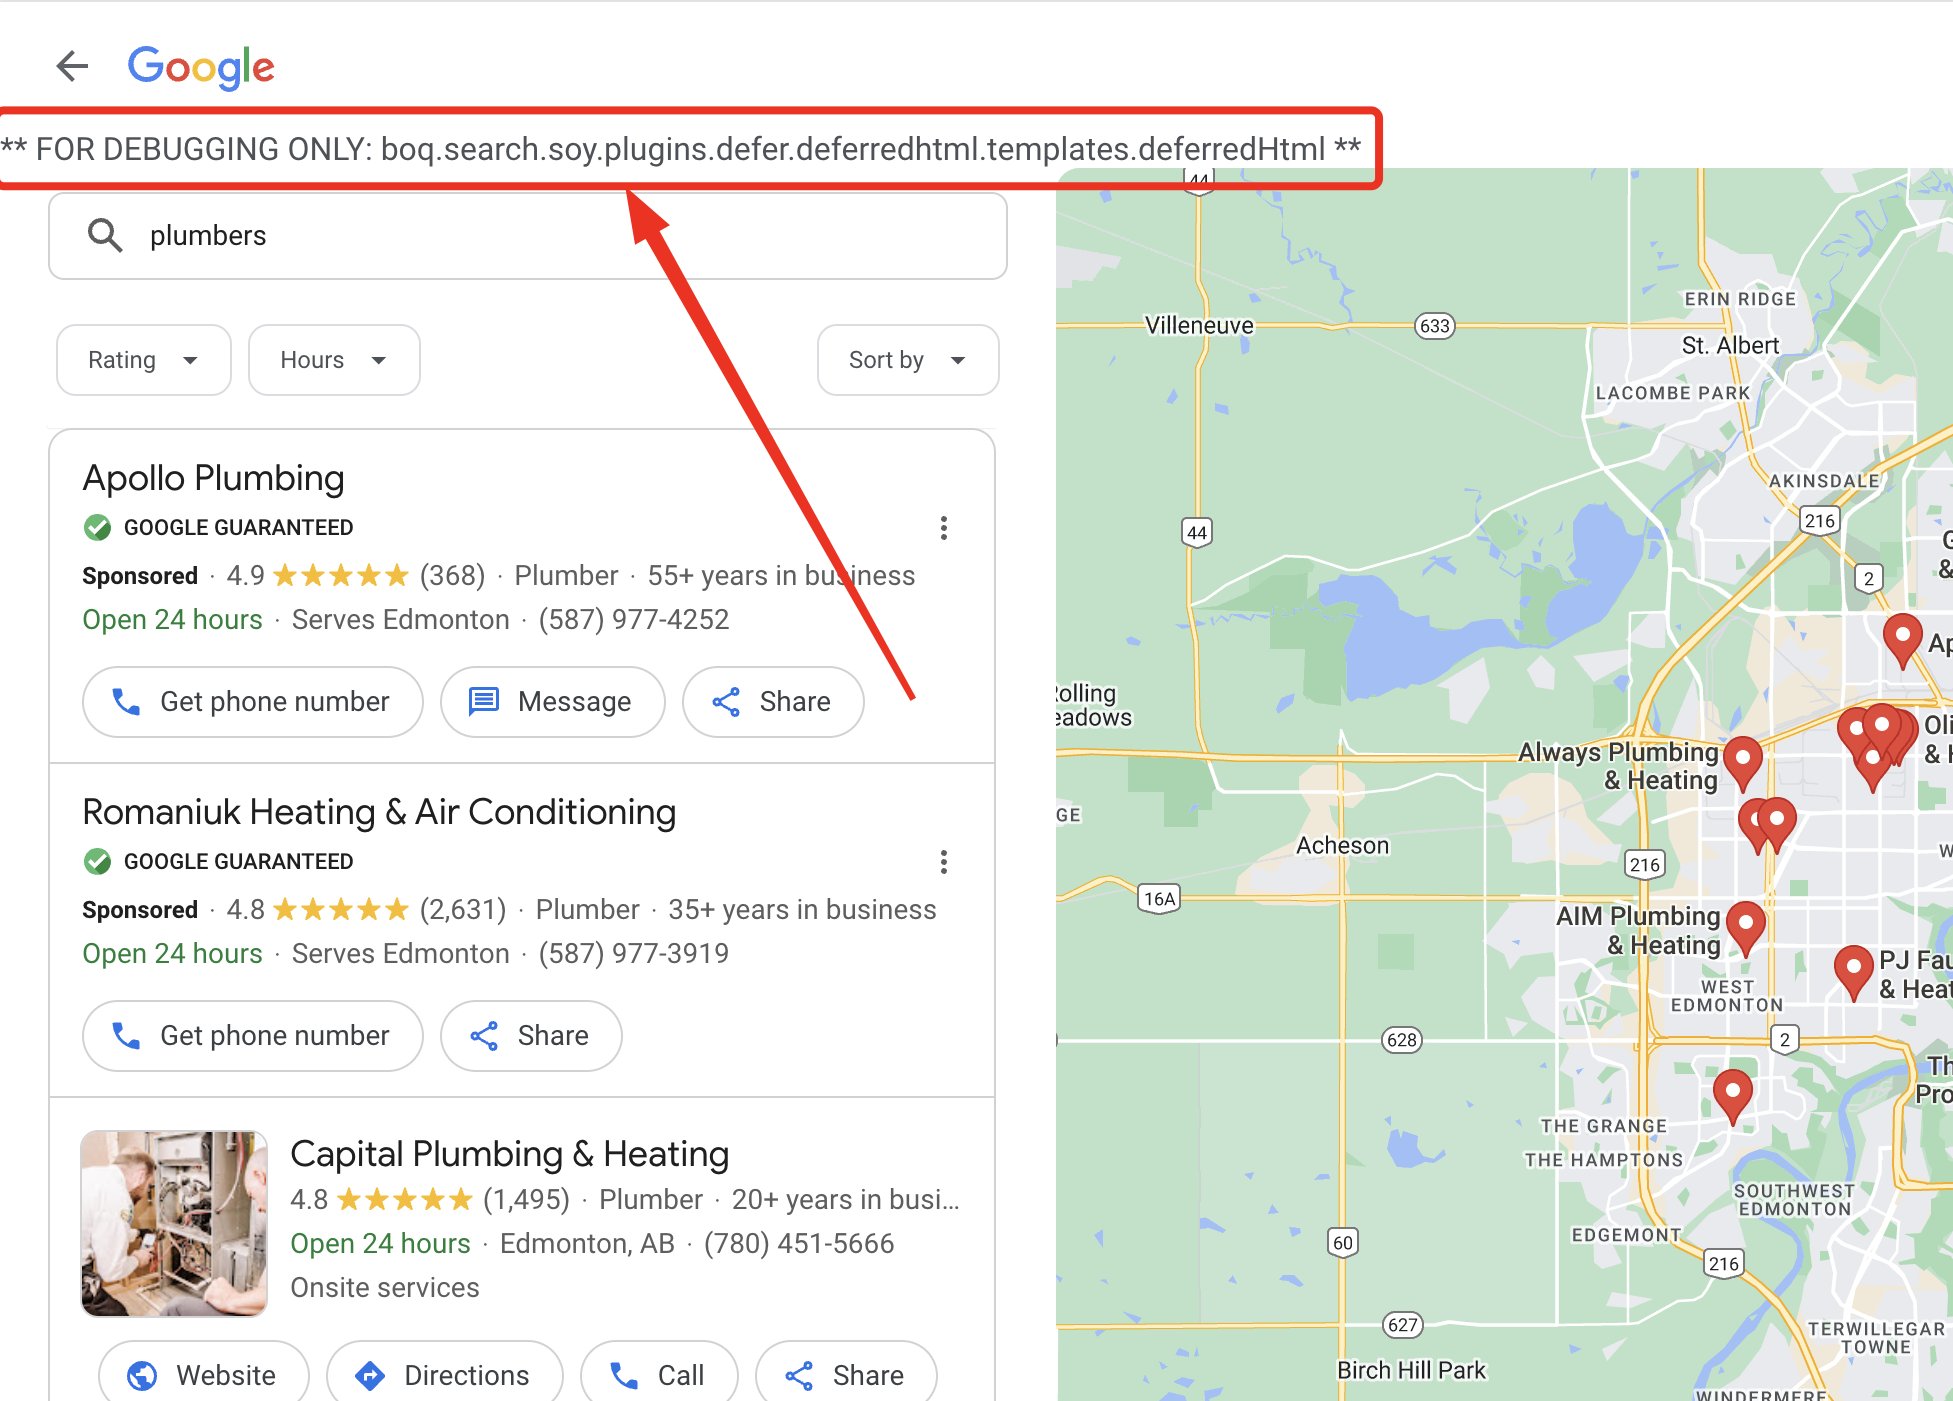1953x1401 pixels.
Task: Open Romaniuk listing three-dot menu
Action: 943,862
